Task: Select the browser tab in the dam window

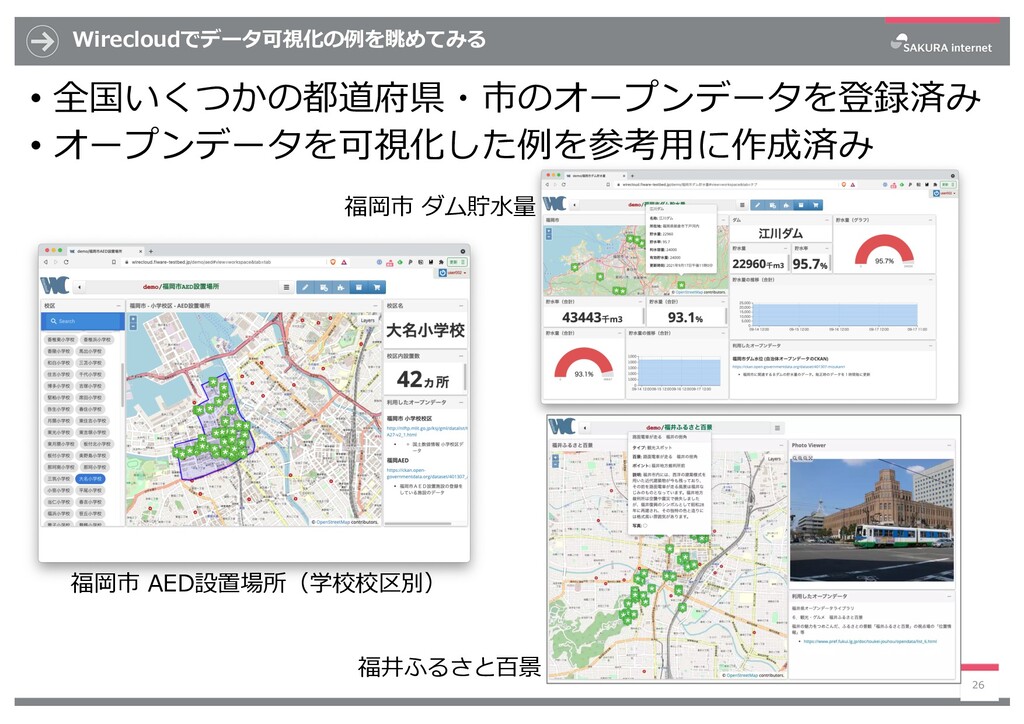Action: click(x=595, y=176)
